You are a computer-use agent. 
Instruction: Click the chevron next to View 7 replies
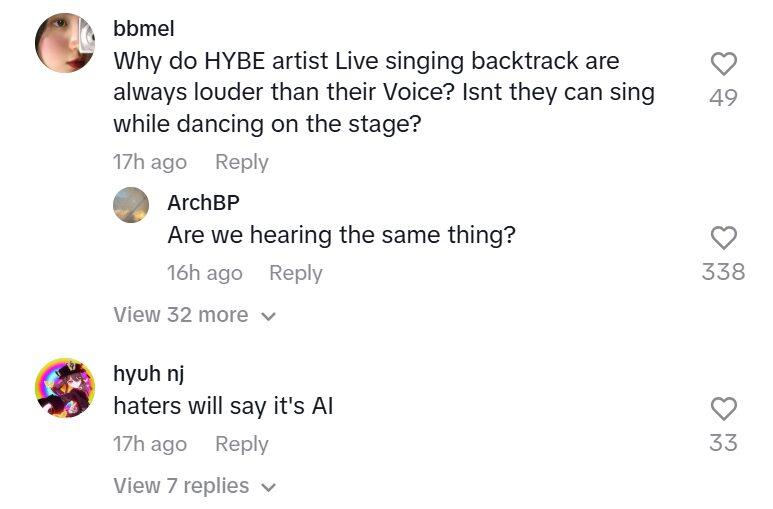point(267,487)
